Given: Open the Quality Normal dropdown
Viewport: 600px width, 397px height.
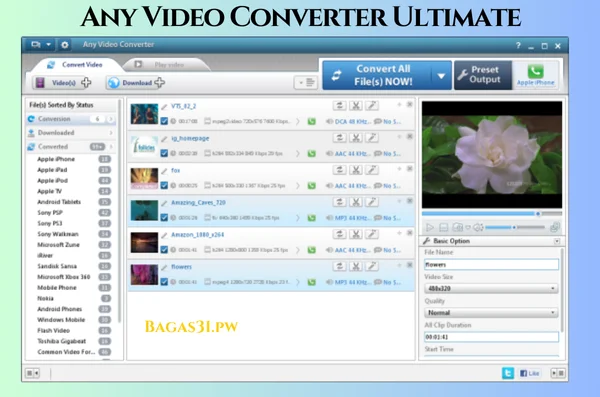Looking at the screenshot, I should click(491, 313).
